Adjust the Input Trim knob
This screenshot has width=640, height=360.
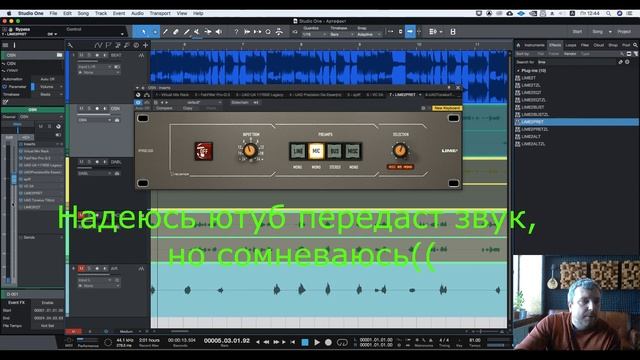point(250,151)
